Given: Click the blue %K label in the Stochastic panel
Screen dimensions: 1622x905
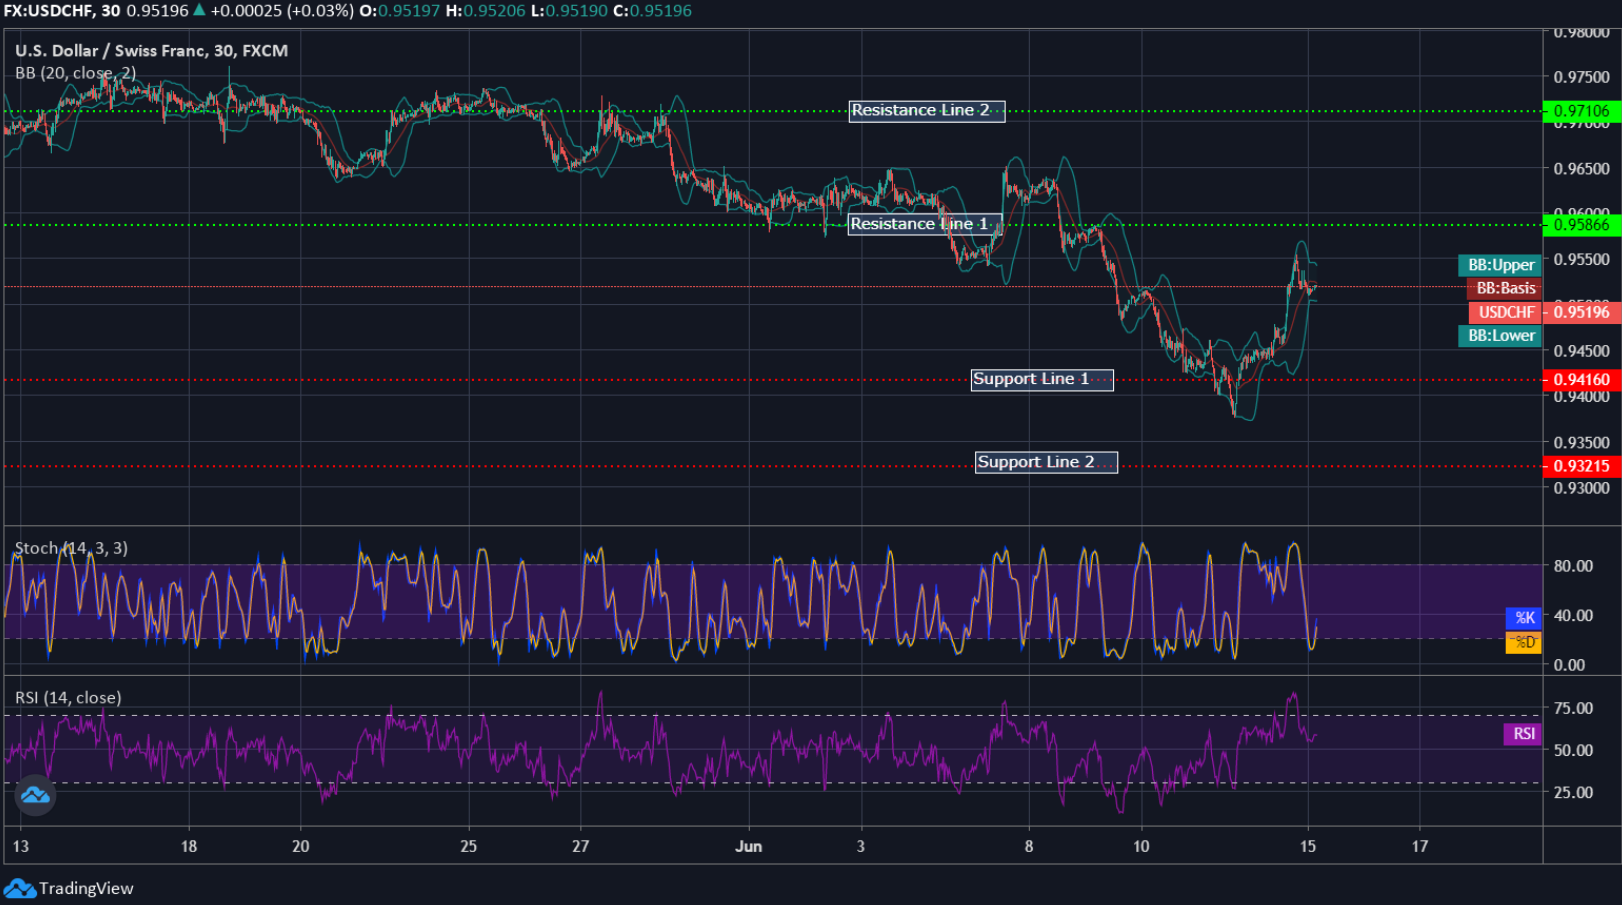Looking at the screenshot, I should point(1524,618).
